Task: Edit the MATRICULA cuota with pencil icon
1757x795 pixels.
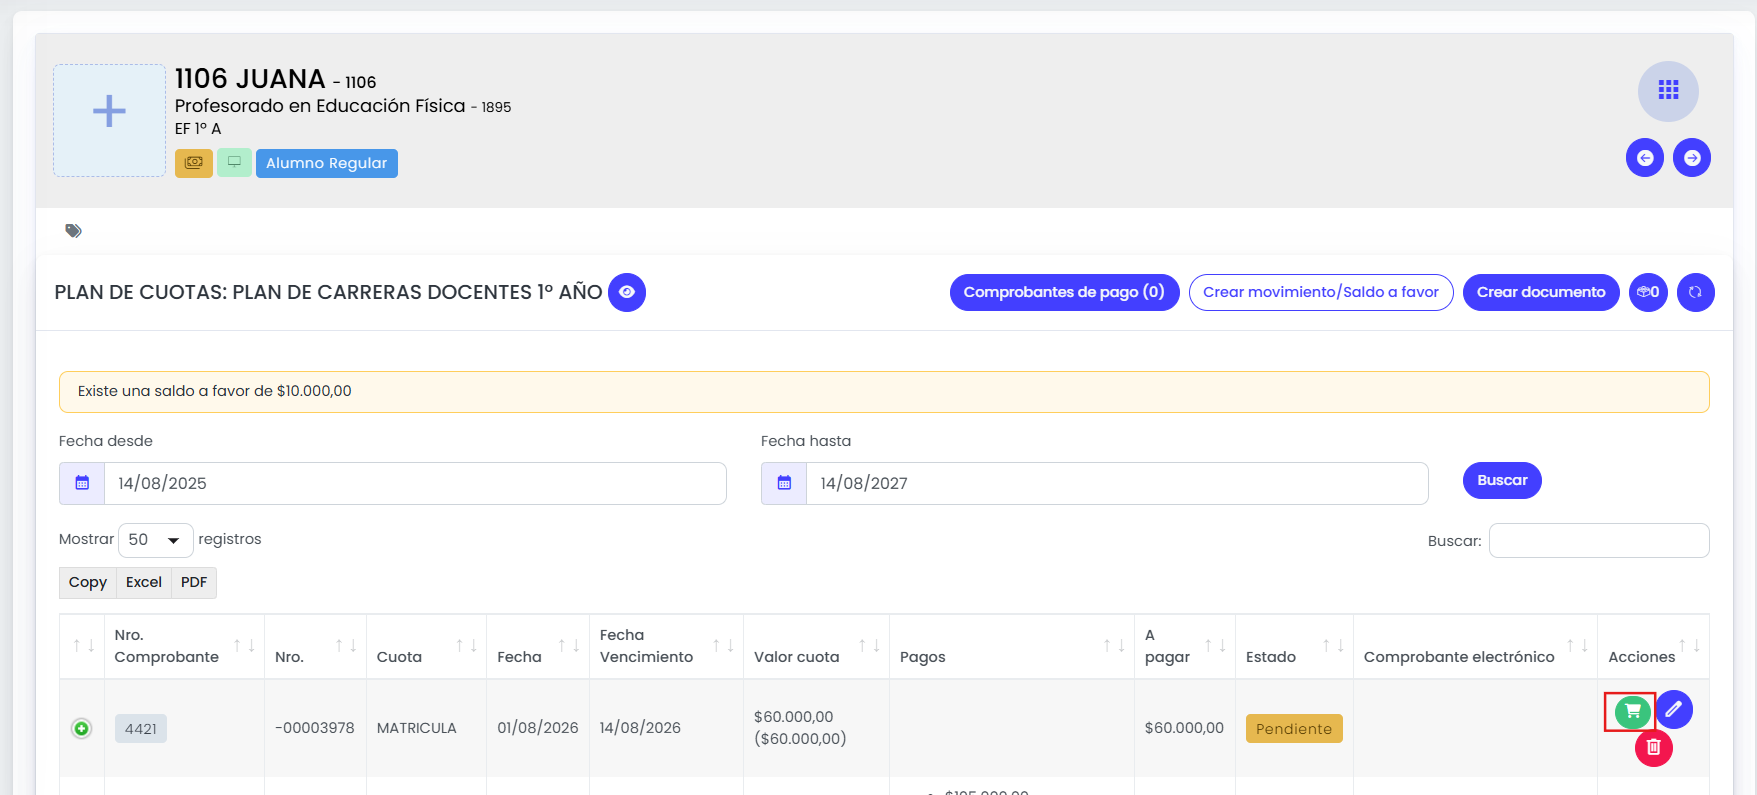Action: 1674,710
